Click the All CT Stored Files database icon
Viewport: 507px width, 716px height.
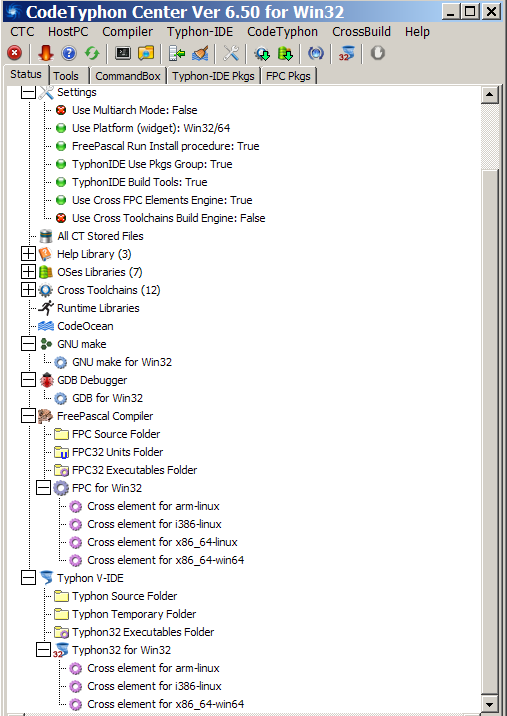pyautogui.click(x=46, y=236)
